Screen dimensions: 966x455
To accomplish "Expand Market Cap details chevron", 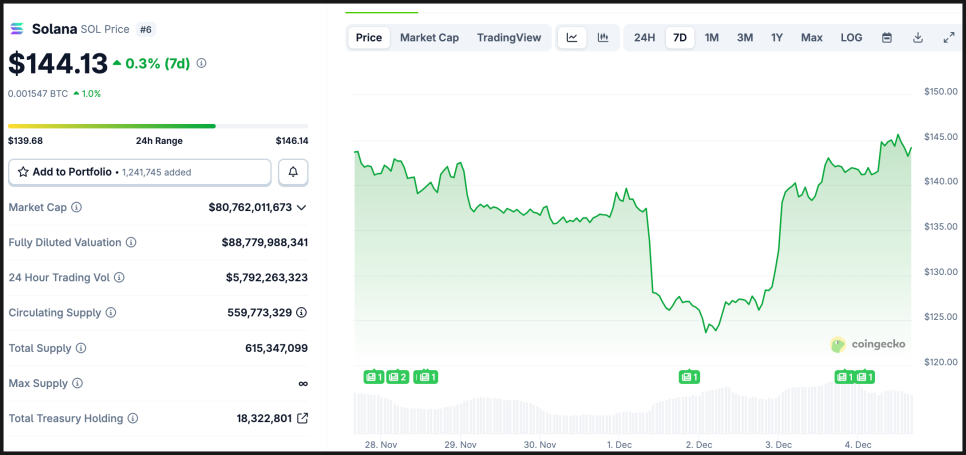I will pos(302,207).
